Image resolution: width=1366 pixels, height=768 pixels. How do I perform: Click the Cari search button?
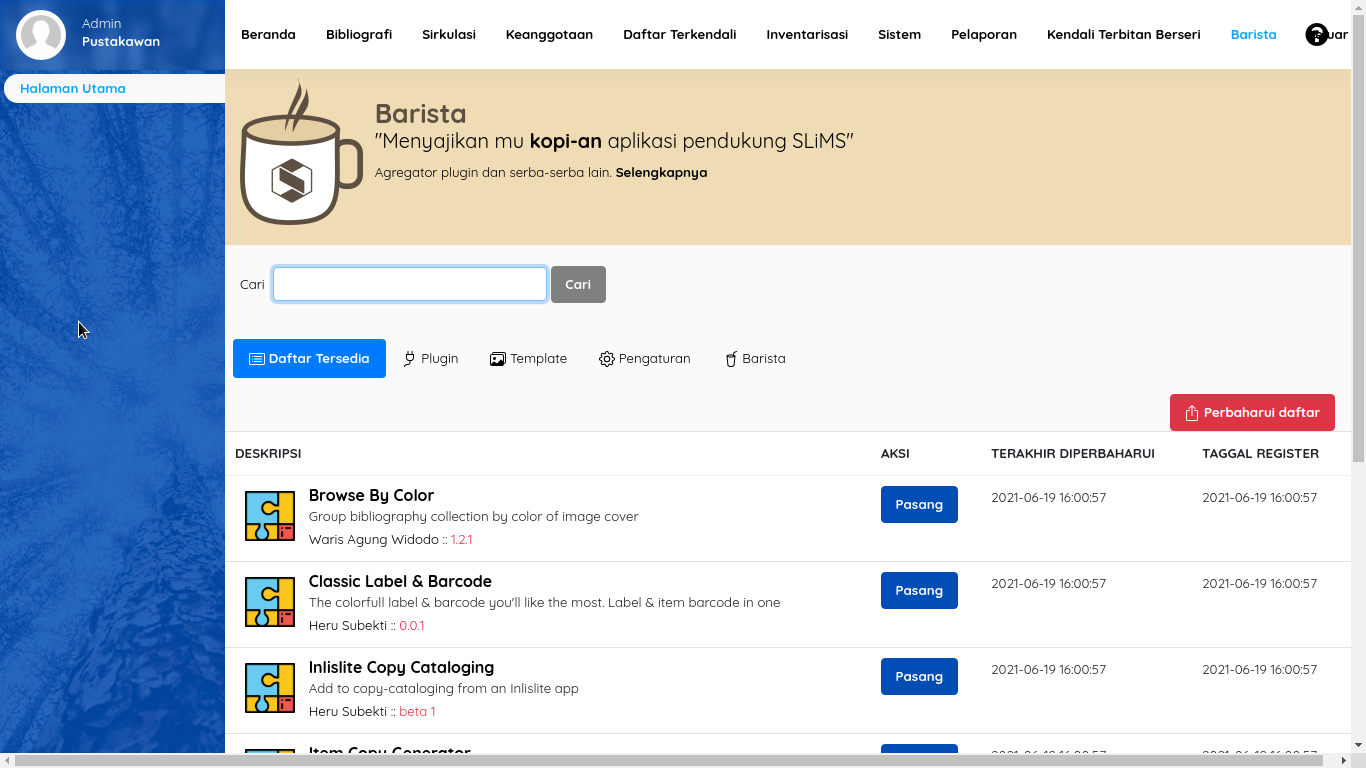pyautogui.click(x=578, y=284)
